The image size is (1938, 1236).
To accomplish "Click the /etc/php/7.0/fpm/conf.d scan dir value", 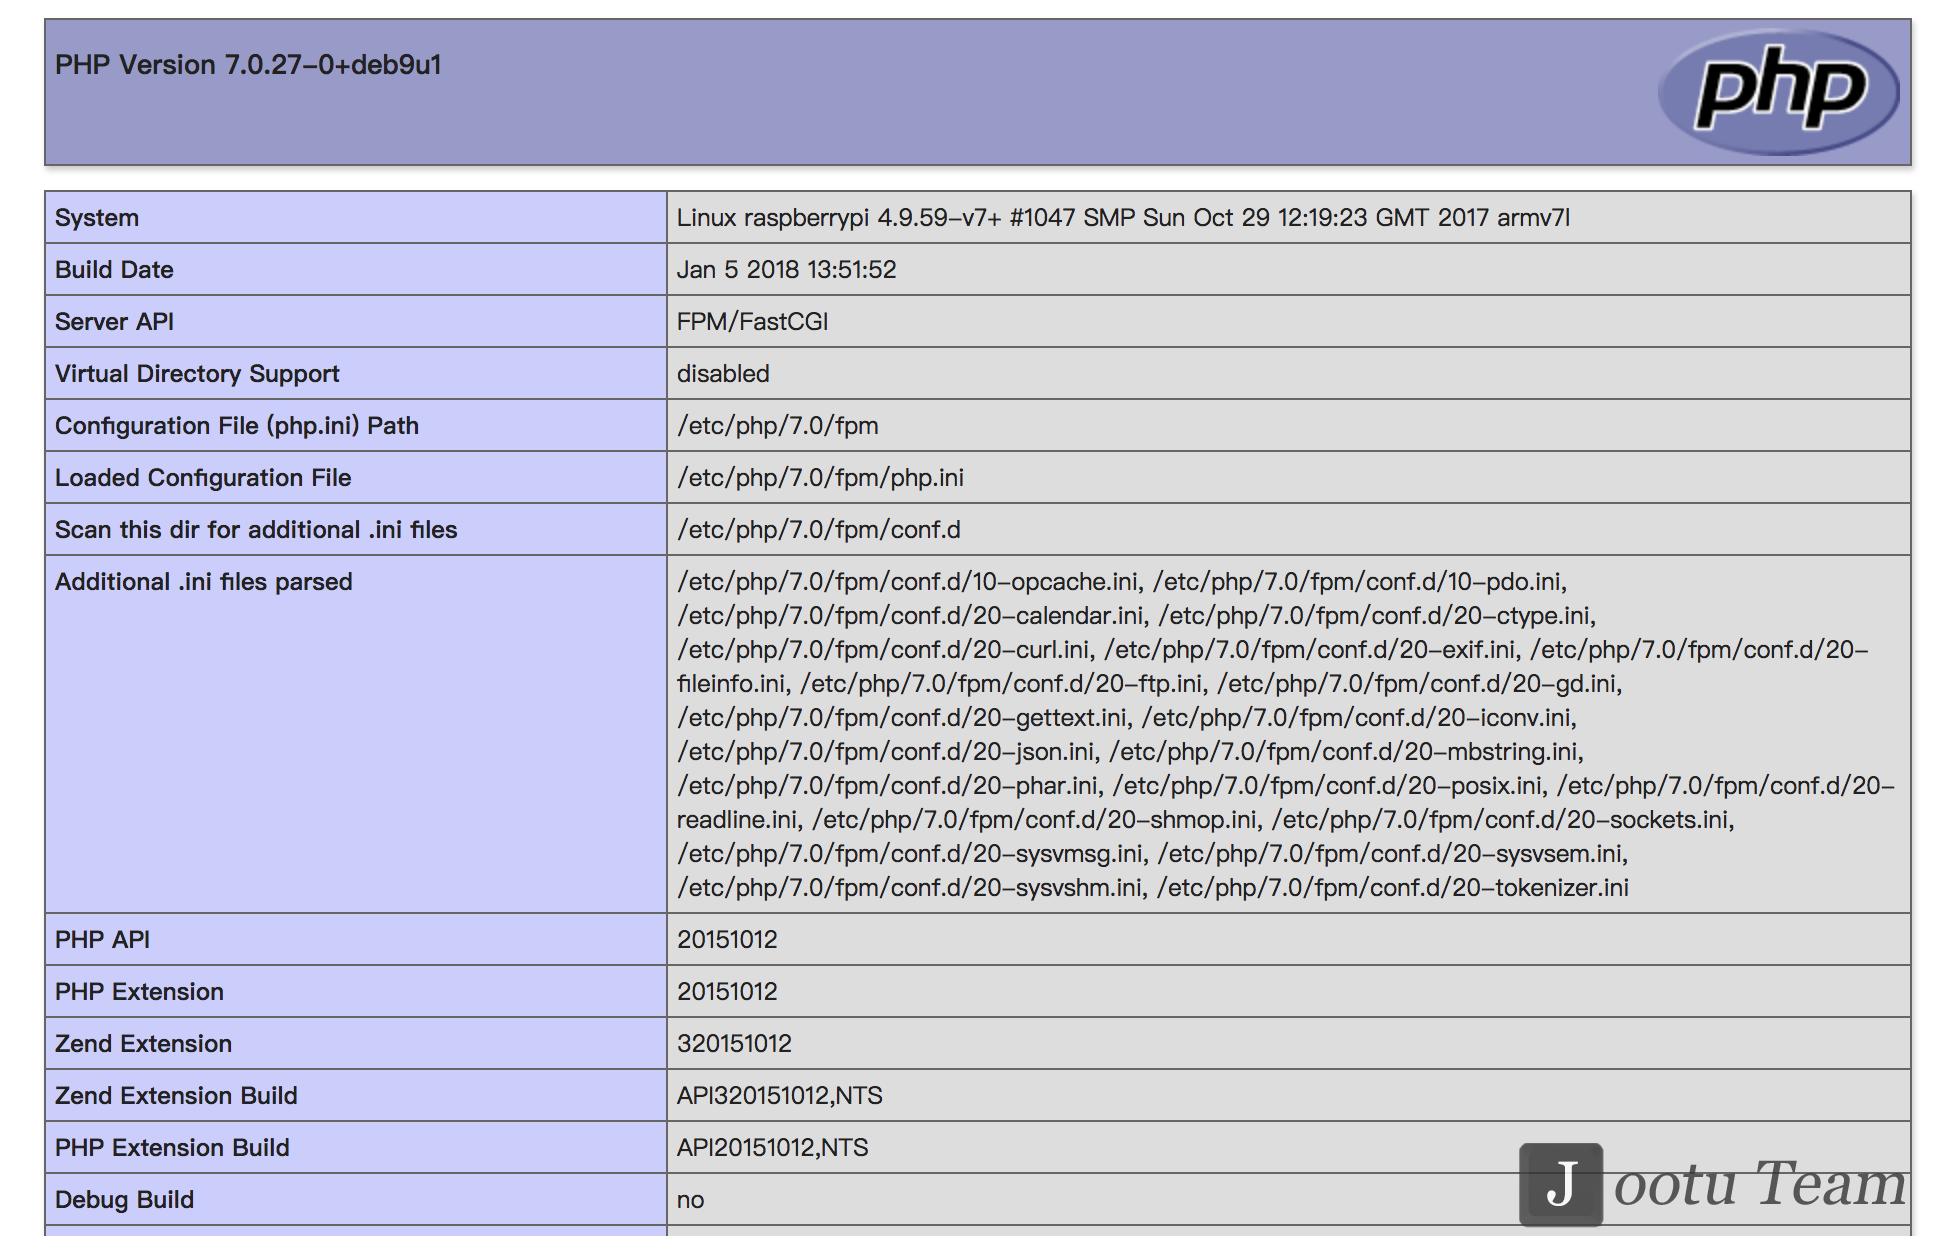I will (818, 530).
